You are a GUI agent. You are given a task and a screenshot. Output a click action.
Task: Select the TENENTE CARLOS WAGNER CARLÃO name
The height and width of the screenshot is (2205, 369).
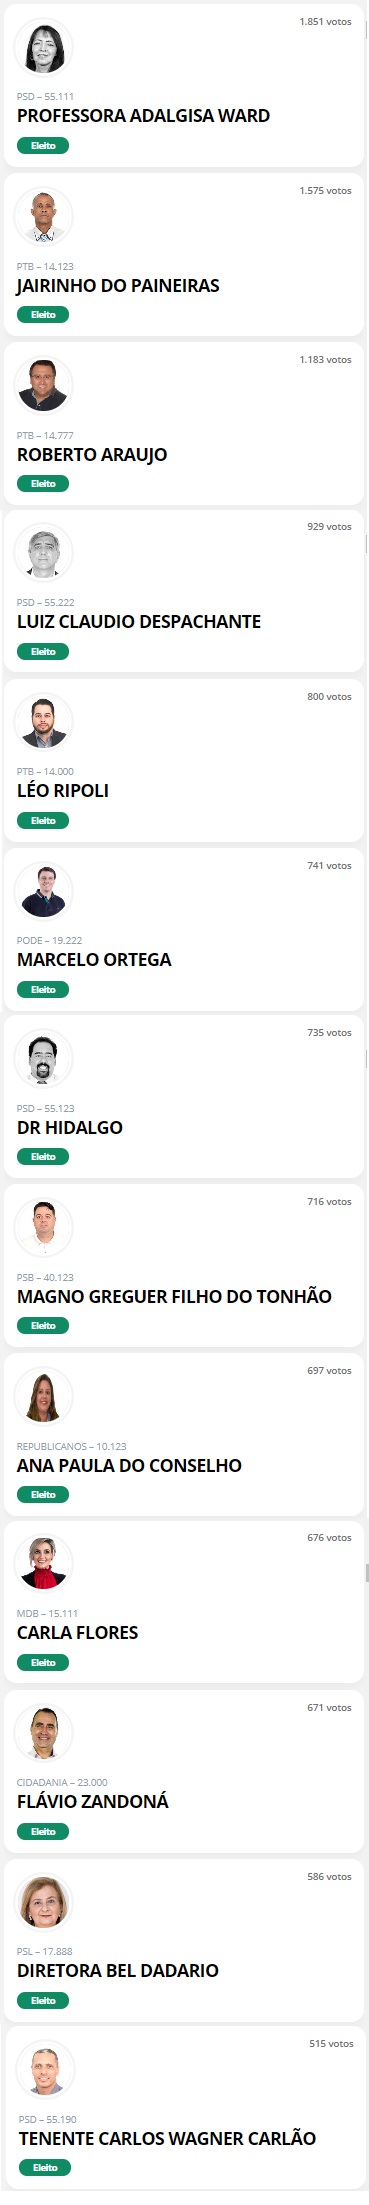point(167,2139)
